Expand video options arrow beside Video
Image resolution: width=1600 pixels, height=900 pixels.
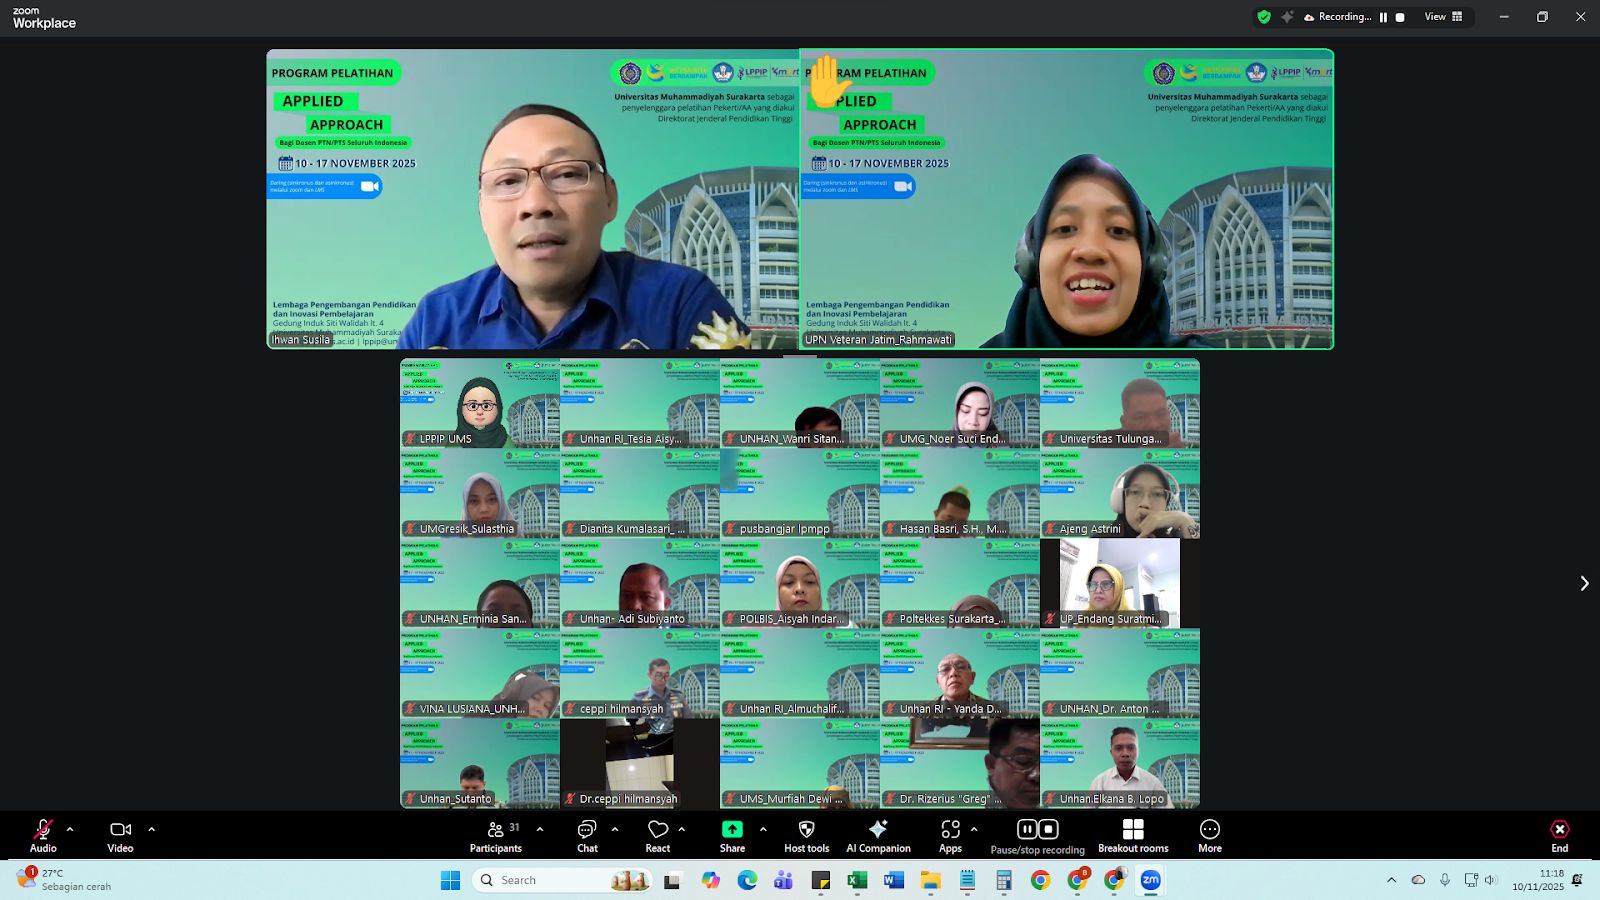(x=152, y=829)
